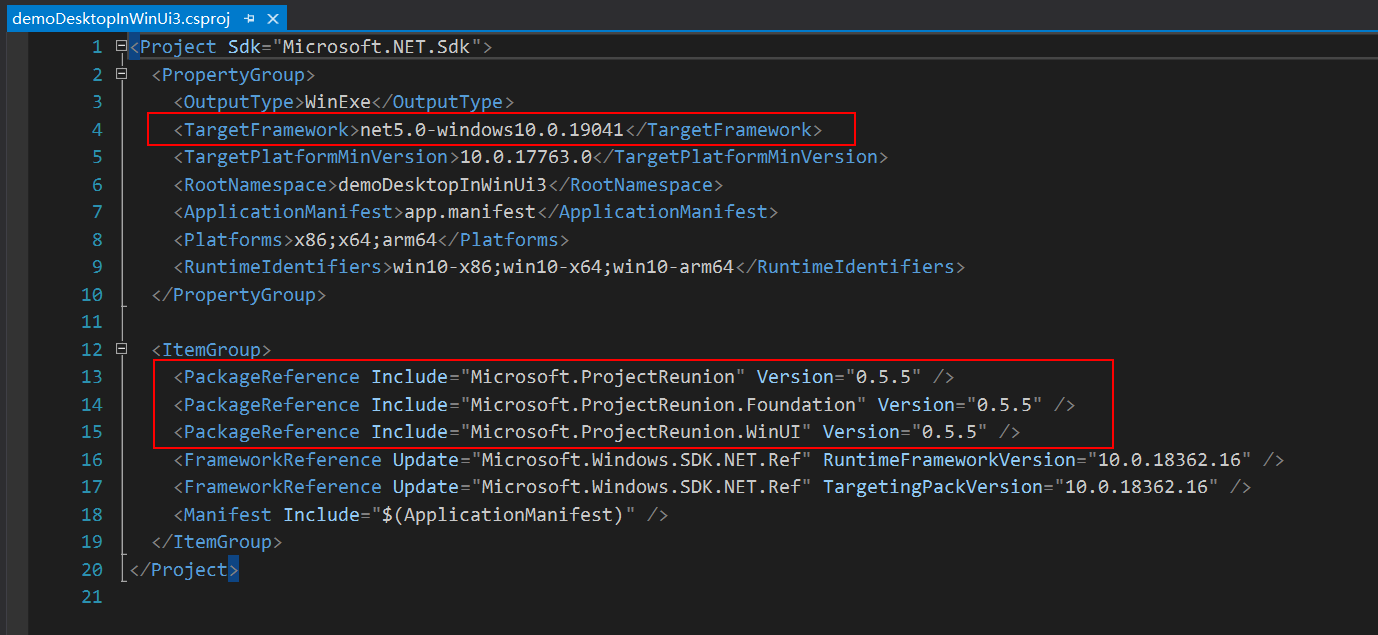Collapse the Project element on line 1
The height and width of the screenshot is (635, 1378).
[121, 46]
